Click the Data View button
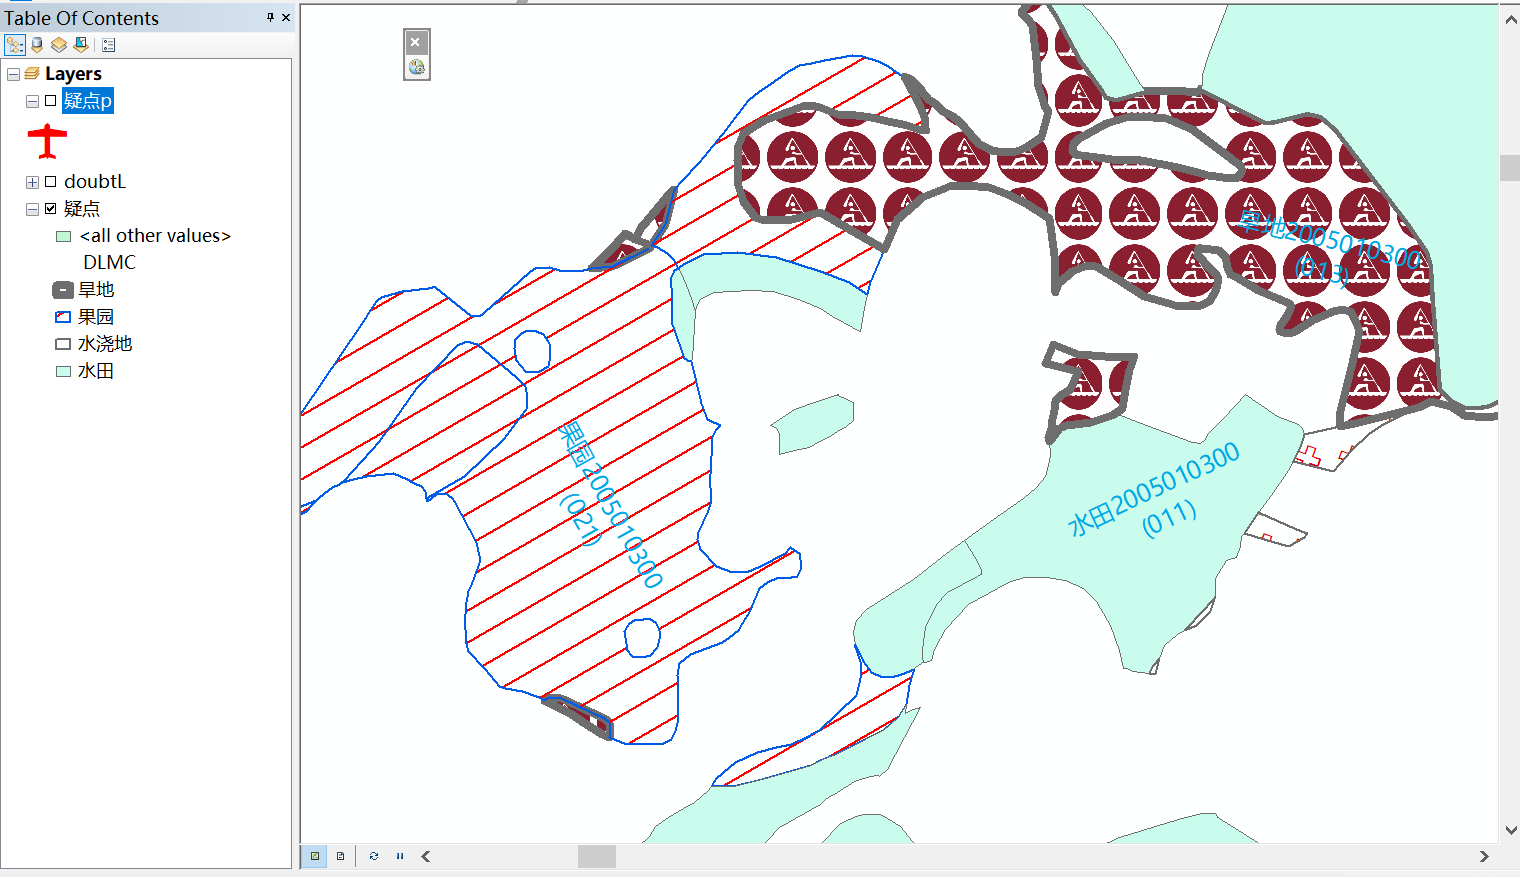 [x=315, y=856]
